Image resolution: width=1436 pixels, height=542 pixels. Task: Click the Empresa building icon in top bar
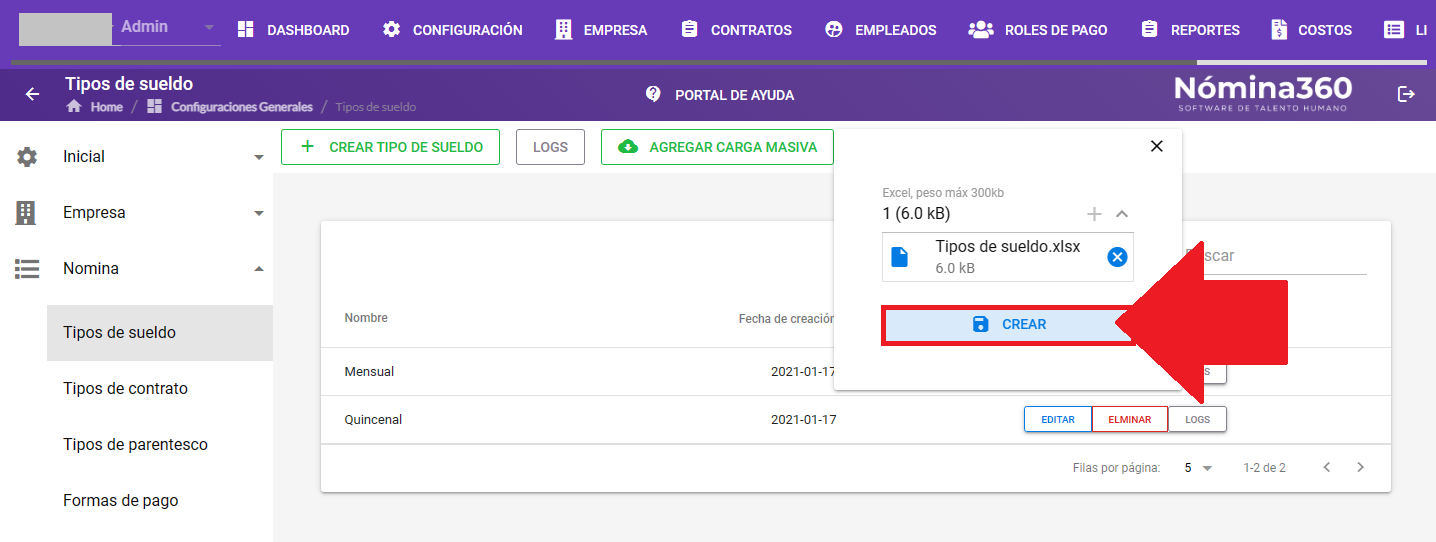(564, 30)
